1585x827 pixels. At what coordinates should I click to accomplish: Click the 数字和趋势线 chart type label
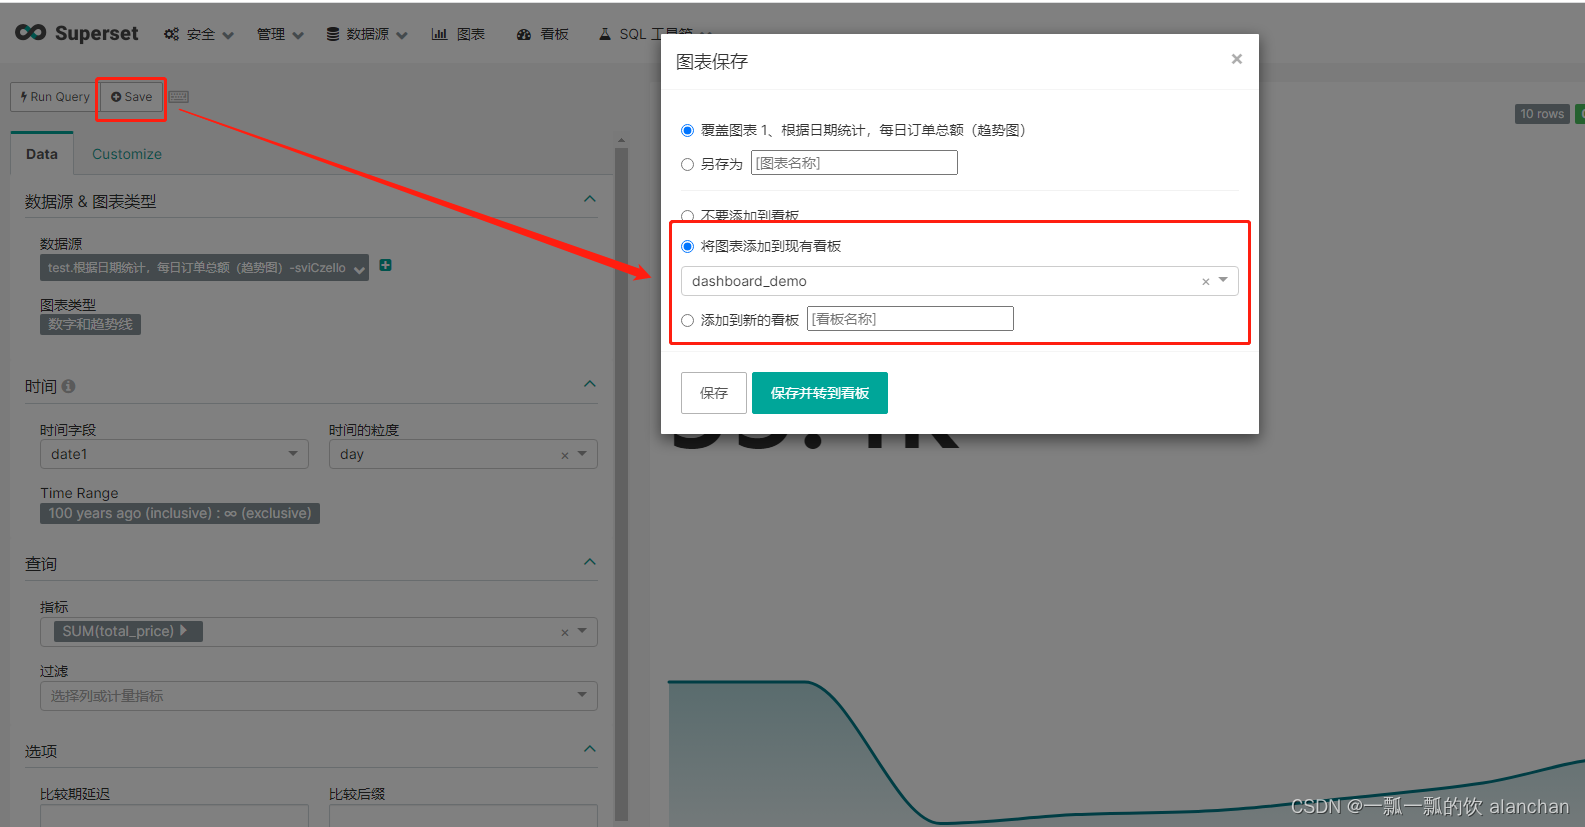(90, 324)
